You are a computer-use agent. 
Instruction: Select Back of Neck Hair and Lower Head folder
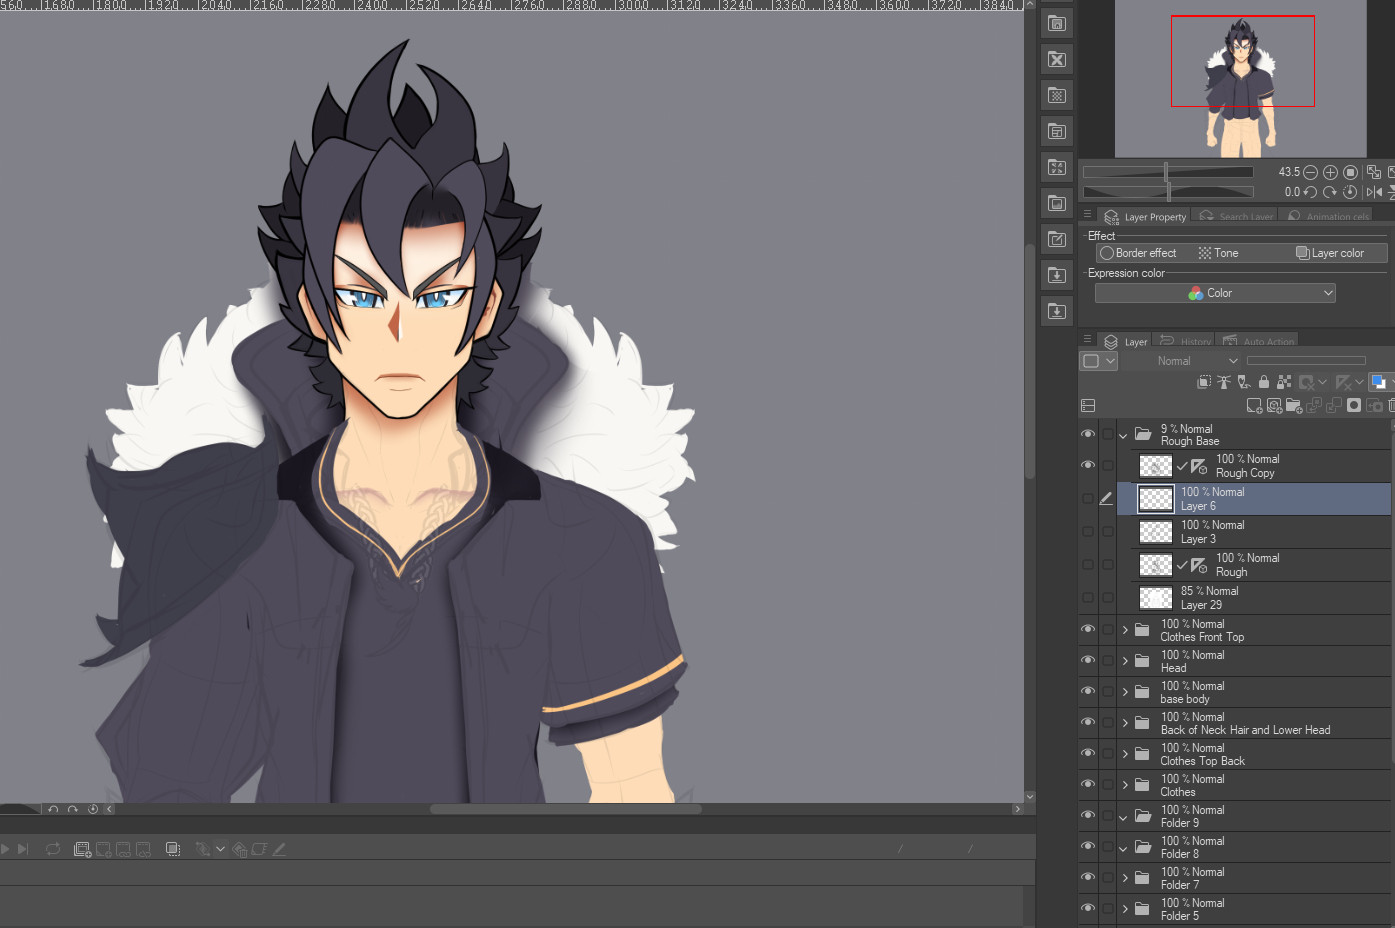point(1254,723)
